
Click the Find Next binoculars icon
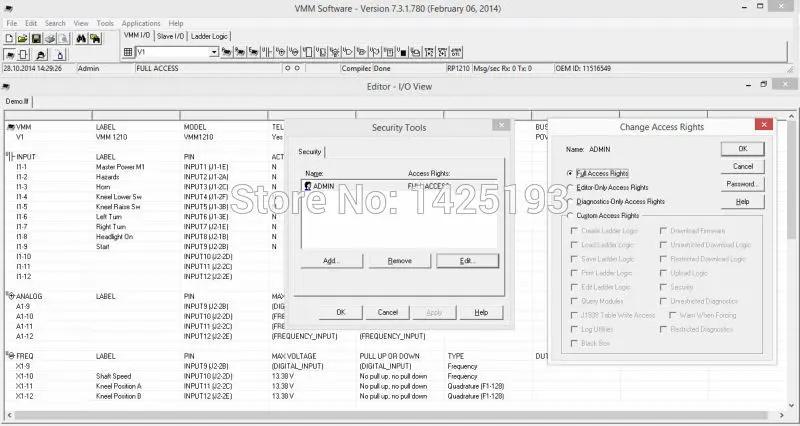coord(95,39)
